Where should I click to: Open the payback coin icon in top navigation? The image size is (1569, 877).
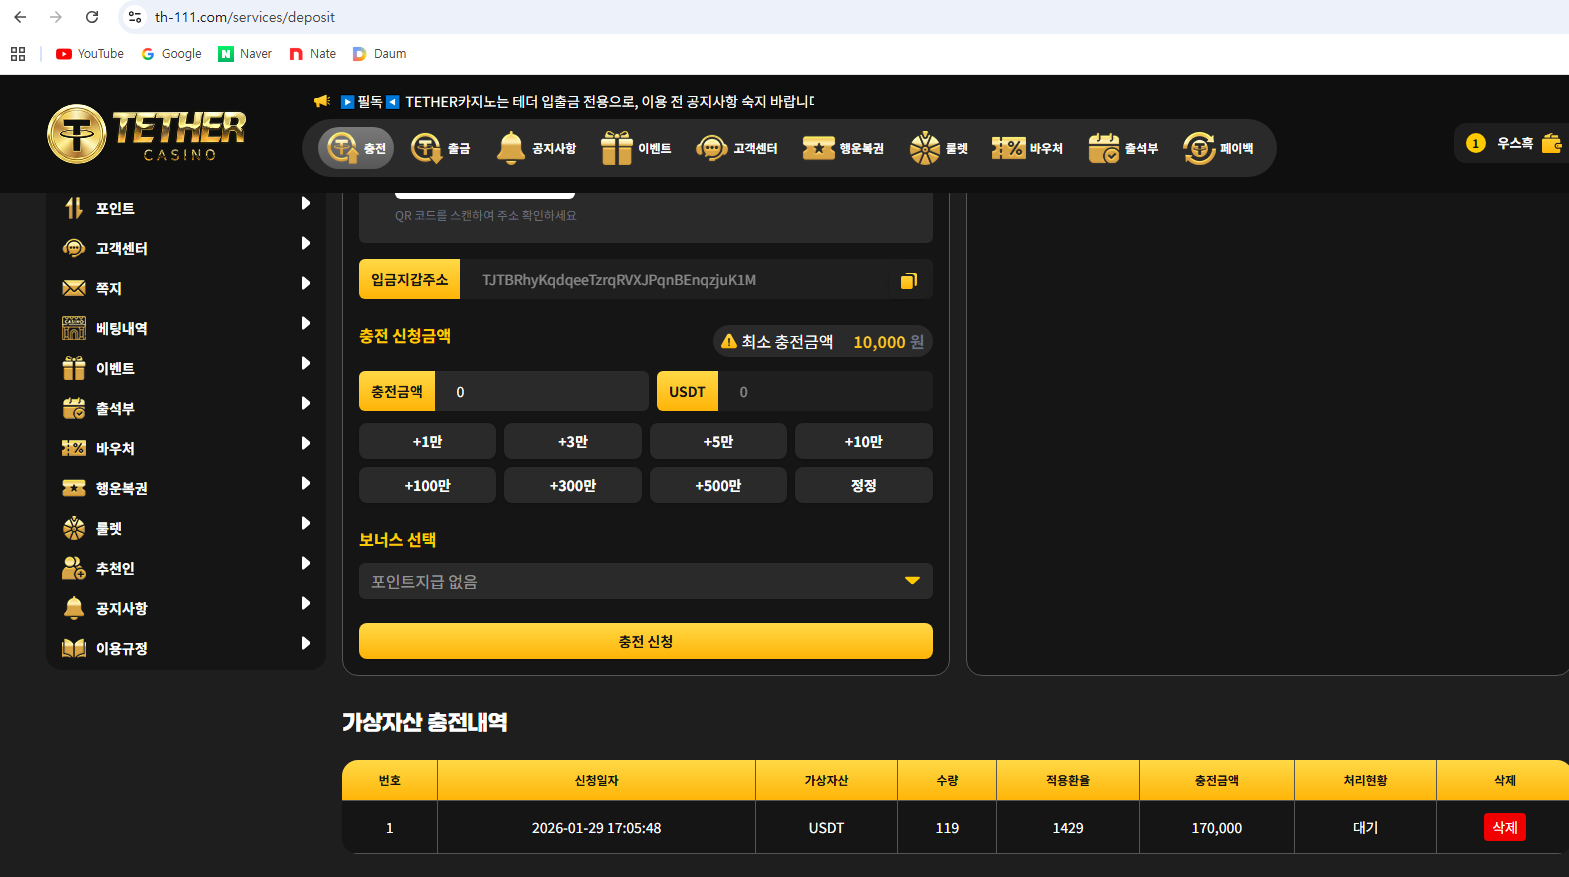(1198, 148)
